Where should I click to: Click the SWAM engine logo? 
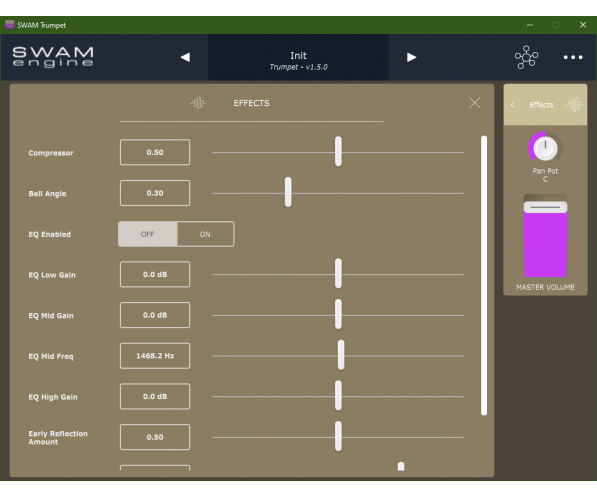click(x=53, y=57)
